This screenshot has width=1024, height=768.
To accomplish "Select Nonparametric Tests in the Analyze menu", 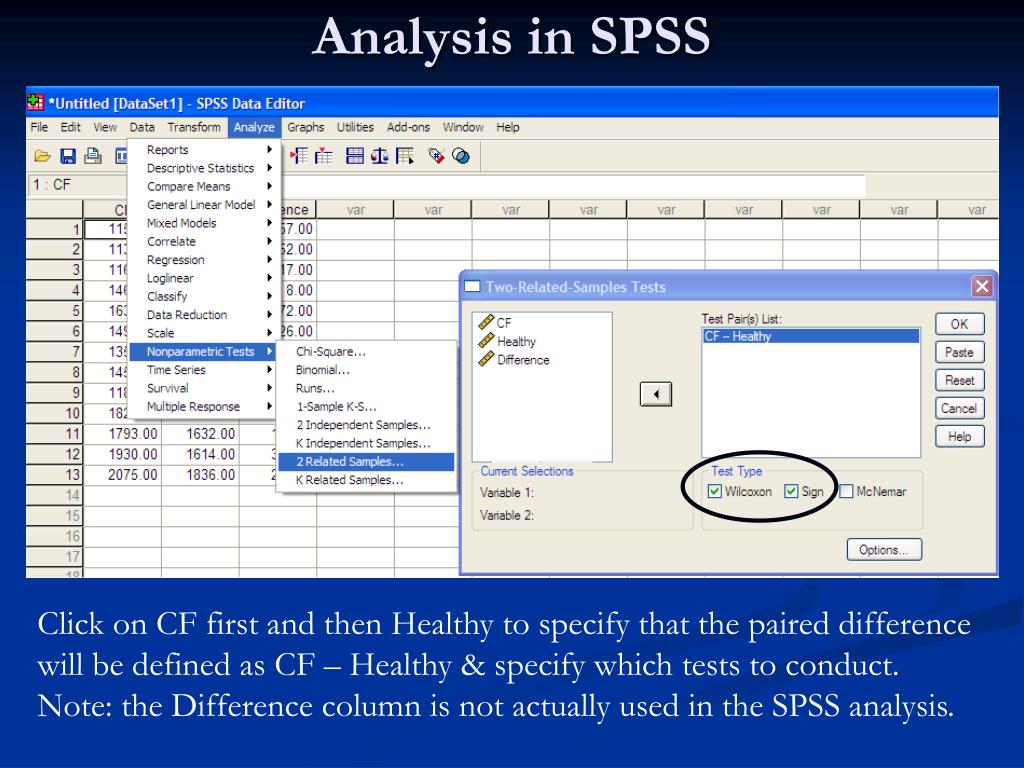I will tap(204, 351).
